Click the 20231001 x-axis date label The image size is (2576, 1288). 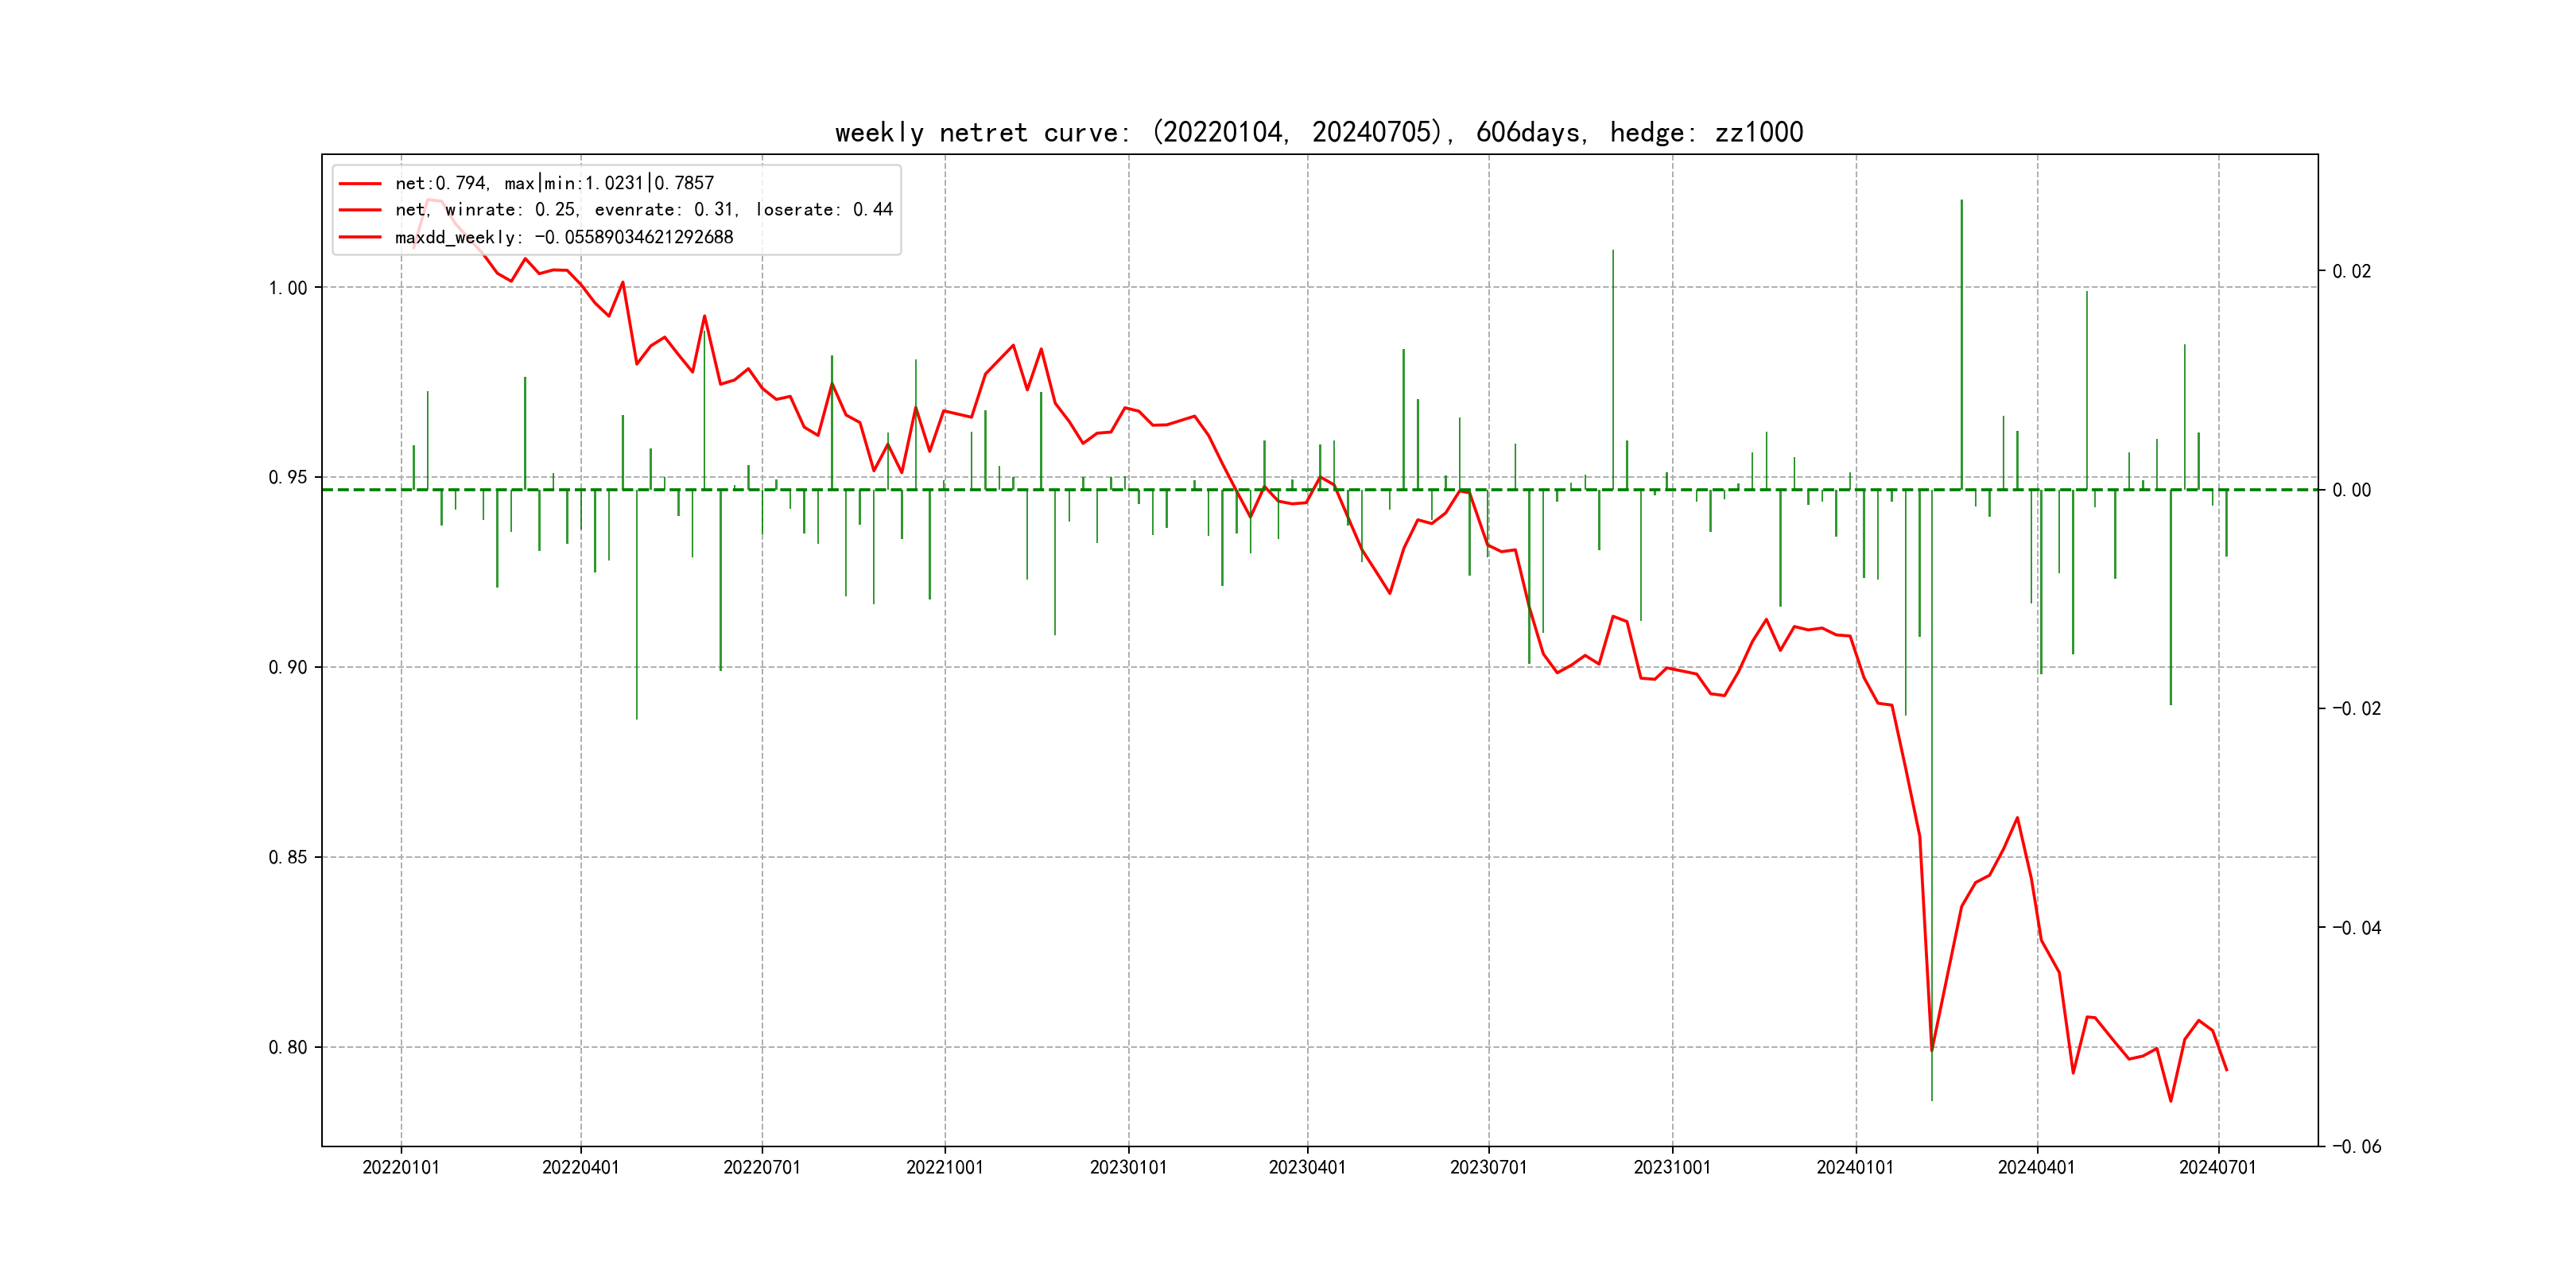(1672, 1168)
